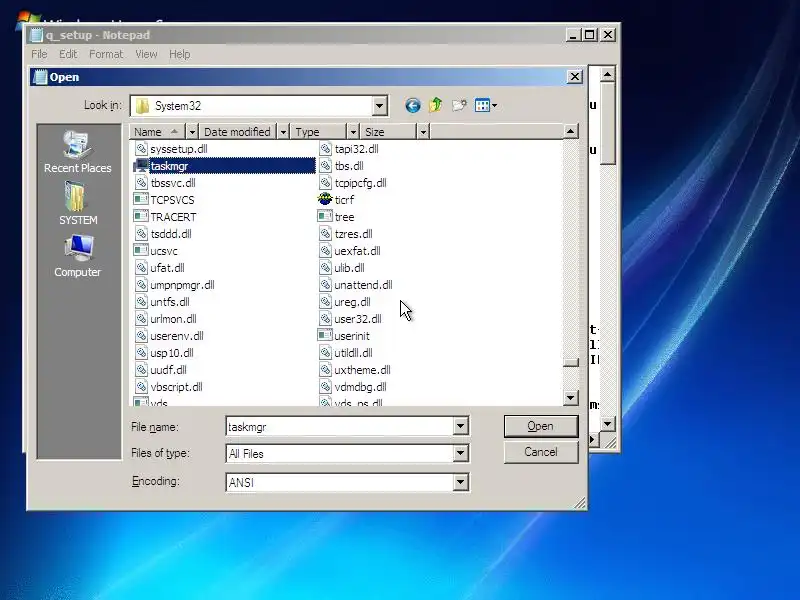Screen dimensions: 800x600
Task: Select uexfat.dll file
Action: (349, 251)
